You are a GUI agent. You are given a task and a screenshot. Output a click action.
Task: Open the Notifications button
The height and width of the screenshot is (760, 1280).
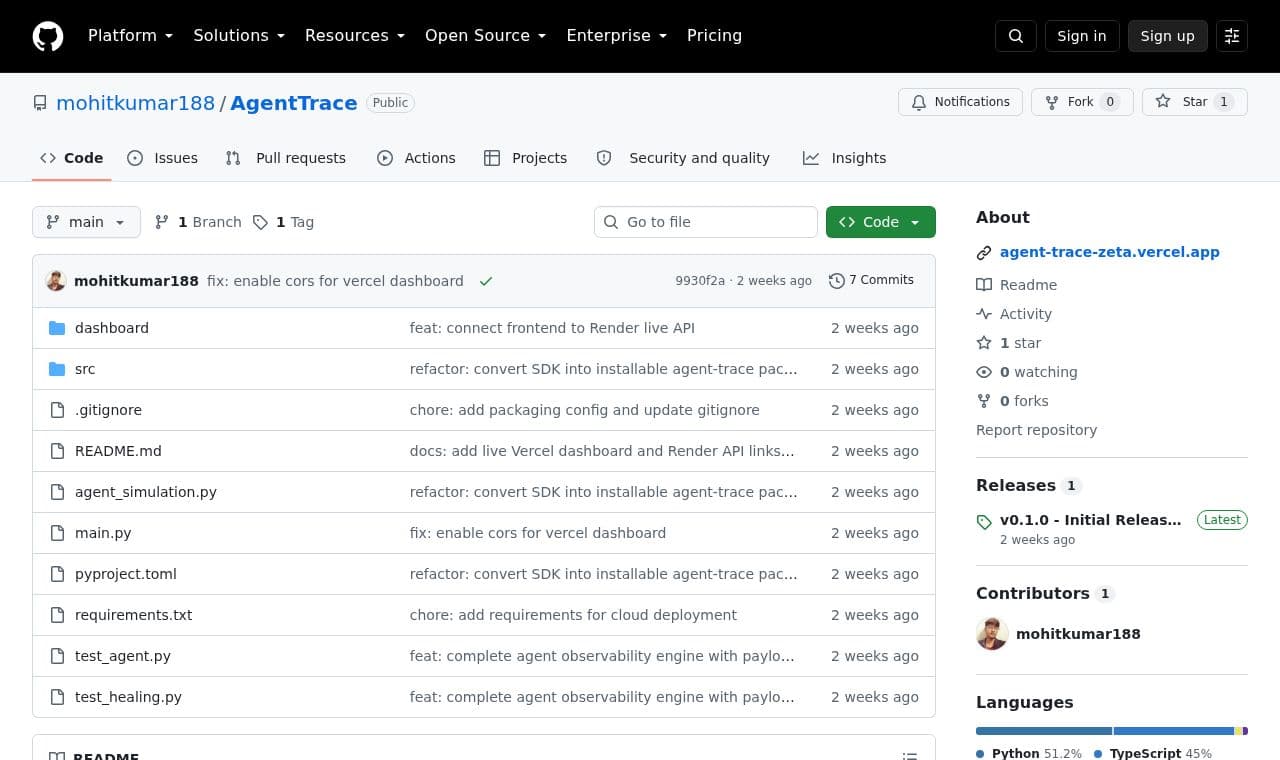click(961, 102)
